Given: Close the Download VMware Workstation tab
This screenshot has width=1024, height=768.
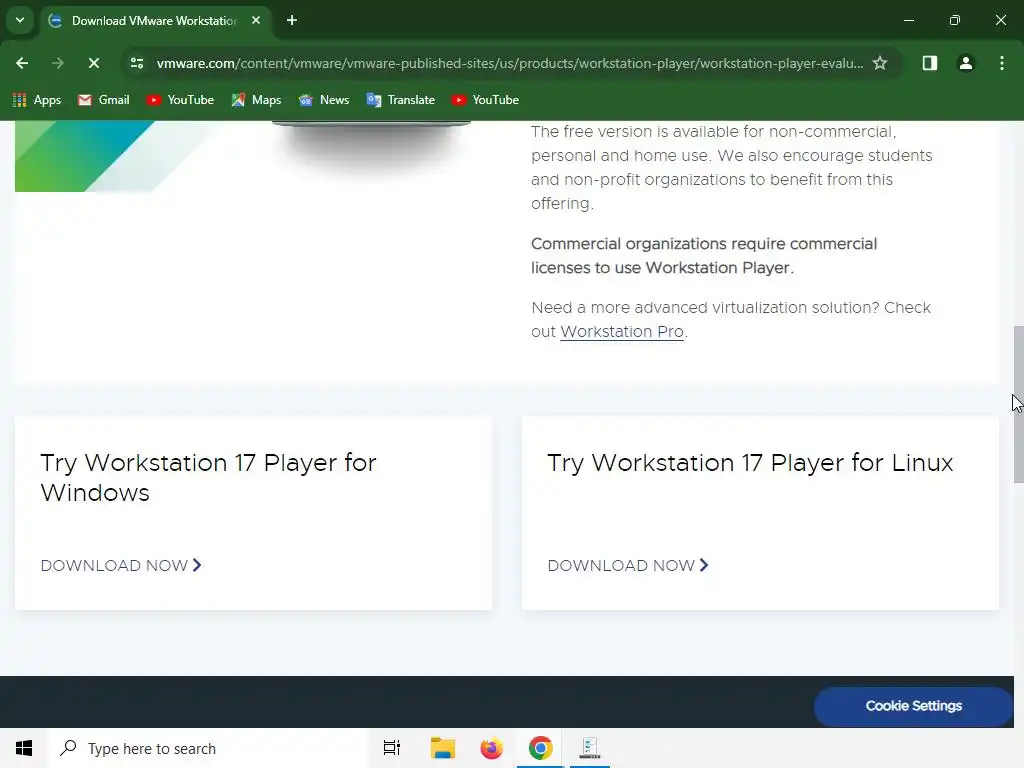Looking at the screenshot, I should [x=256, y=20].
